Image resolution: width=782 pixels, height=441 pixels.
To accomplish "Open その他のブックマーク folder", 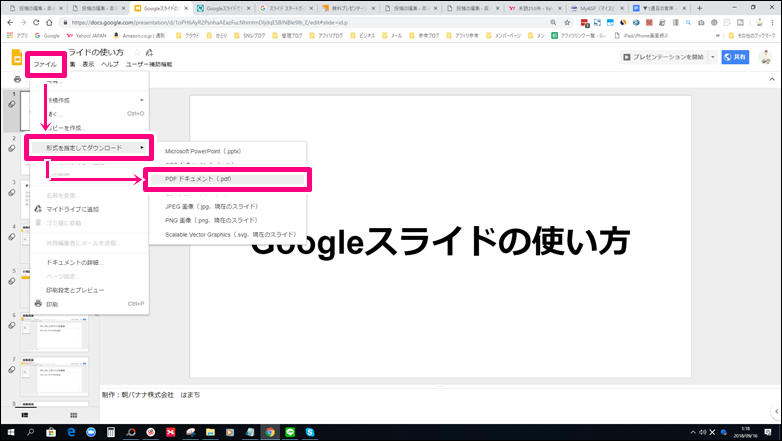I will [752, 35].
